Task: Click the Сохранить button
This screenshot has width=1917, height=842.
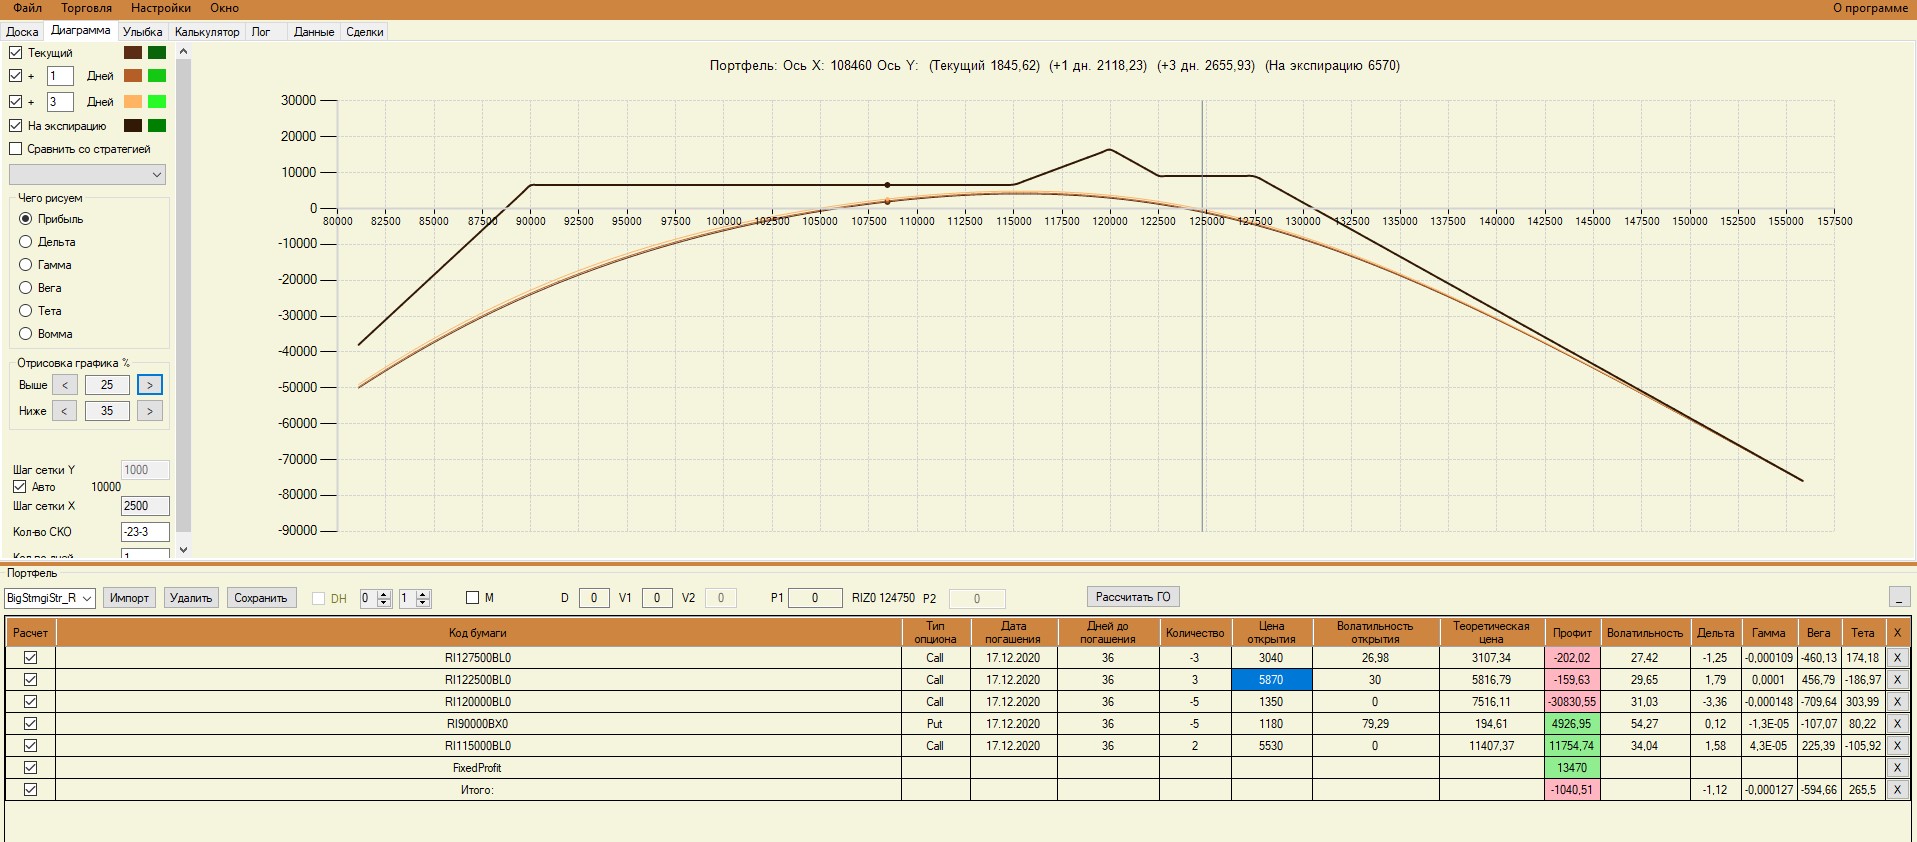Action: 261,598
